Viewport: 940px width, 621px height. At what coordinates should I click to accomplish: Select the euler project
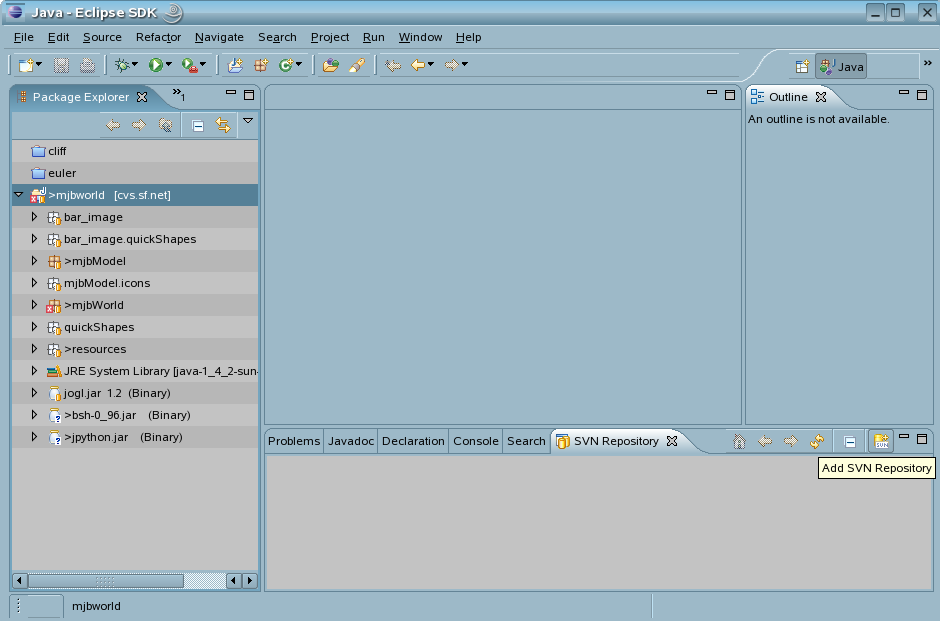pos(135,173)
